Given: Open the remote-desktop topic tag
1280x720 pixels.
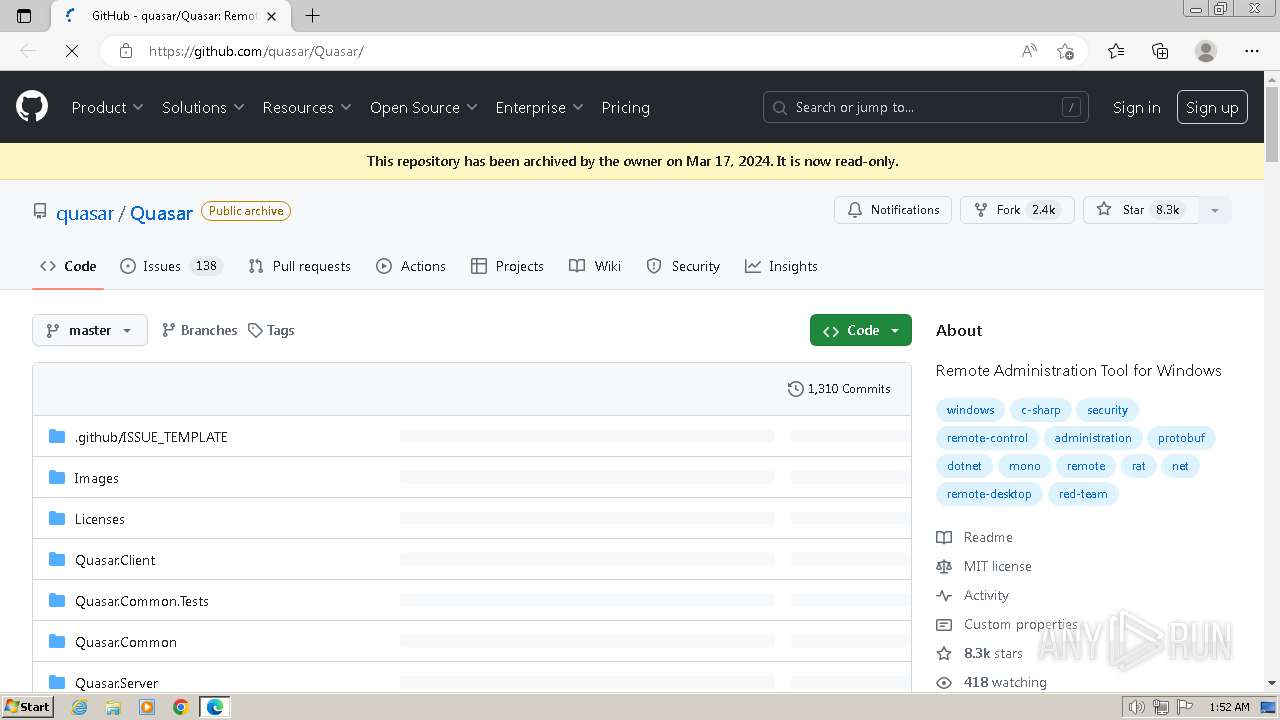Looking at the screenshot, I should (989, 494).
